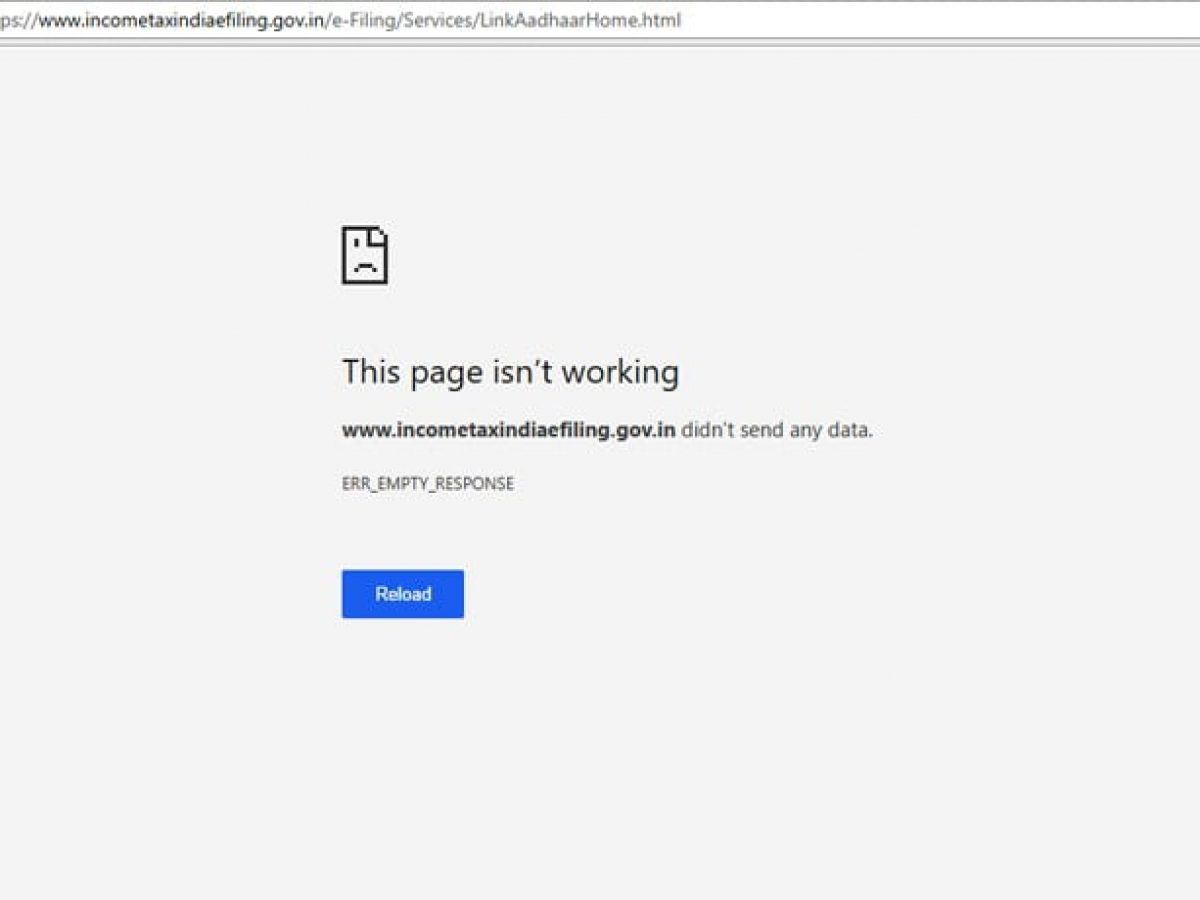Click the word "working" in the heading
This screenshot has height=900, width=1200.
tap(620, 373)
